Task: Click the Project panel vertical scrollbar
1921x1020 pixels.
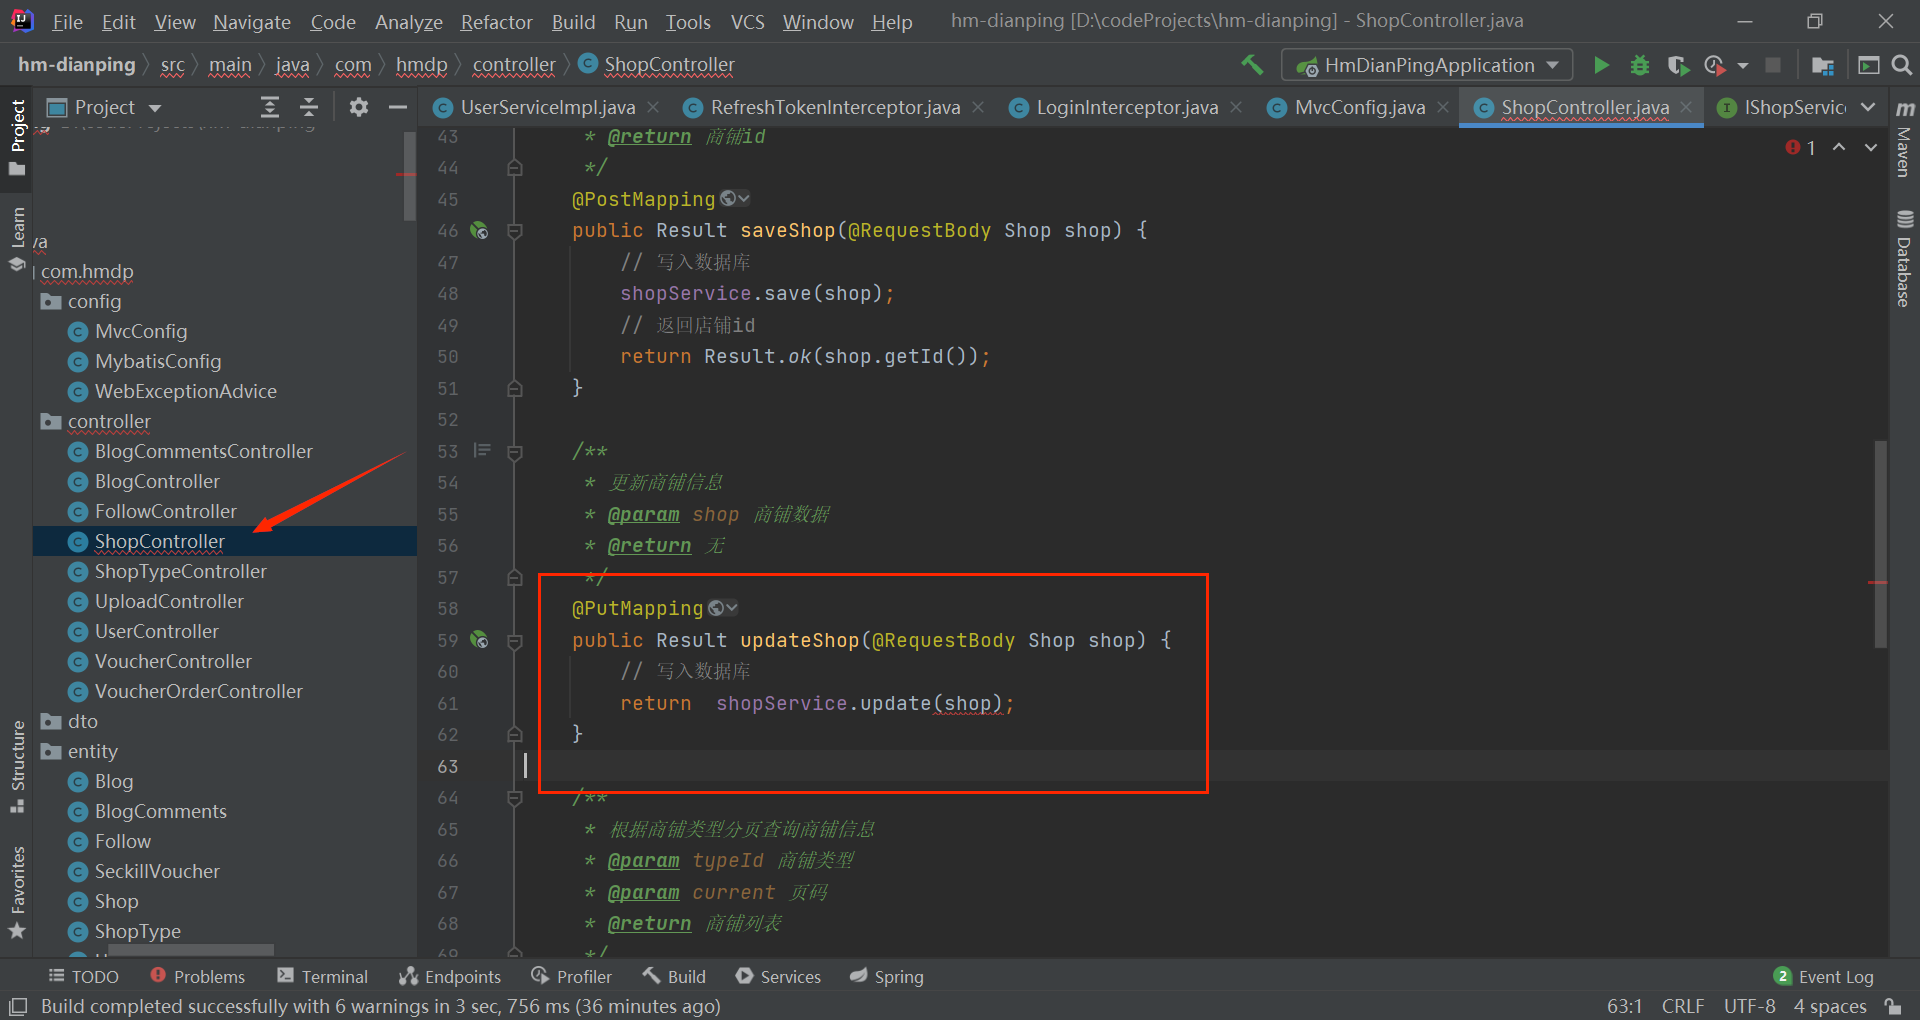Action: (x=409, y=177)
